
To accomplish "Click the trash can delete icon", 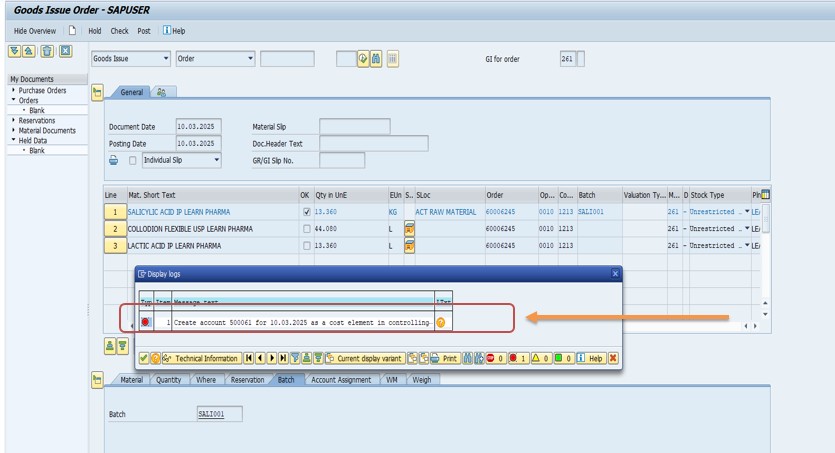I will pyautogui.click(x=47, y=51).
